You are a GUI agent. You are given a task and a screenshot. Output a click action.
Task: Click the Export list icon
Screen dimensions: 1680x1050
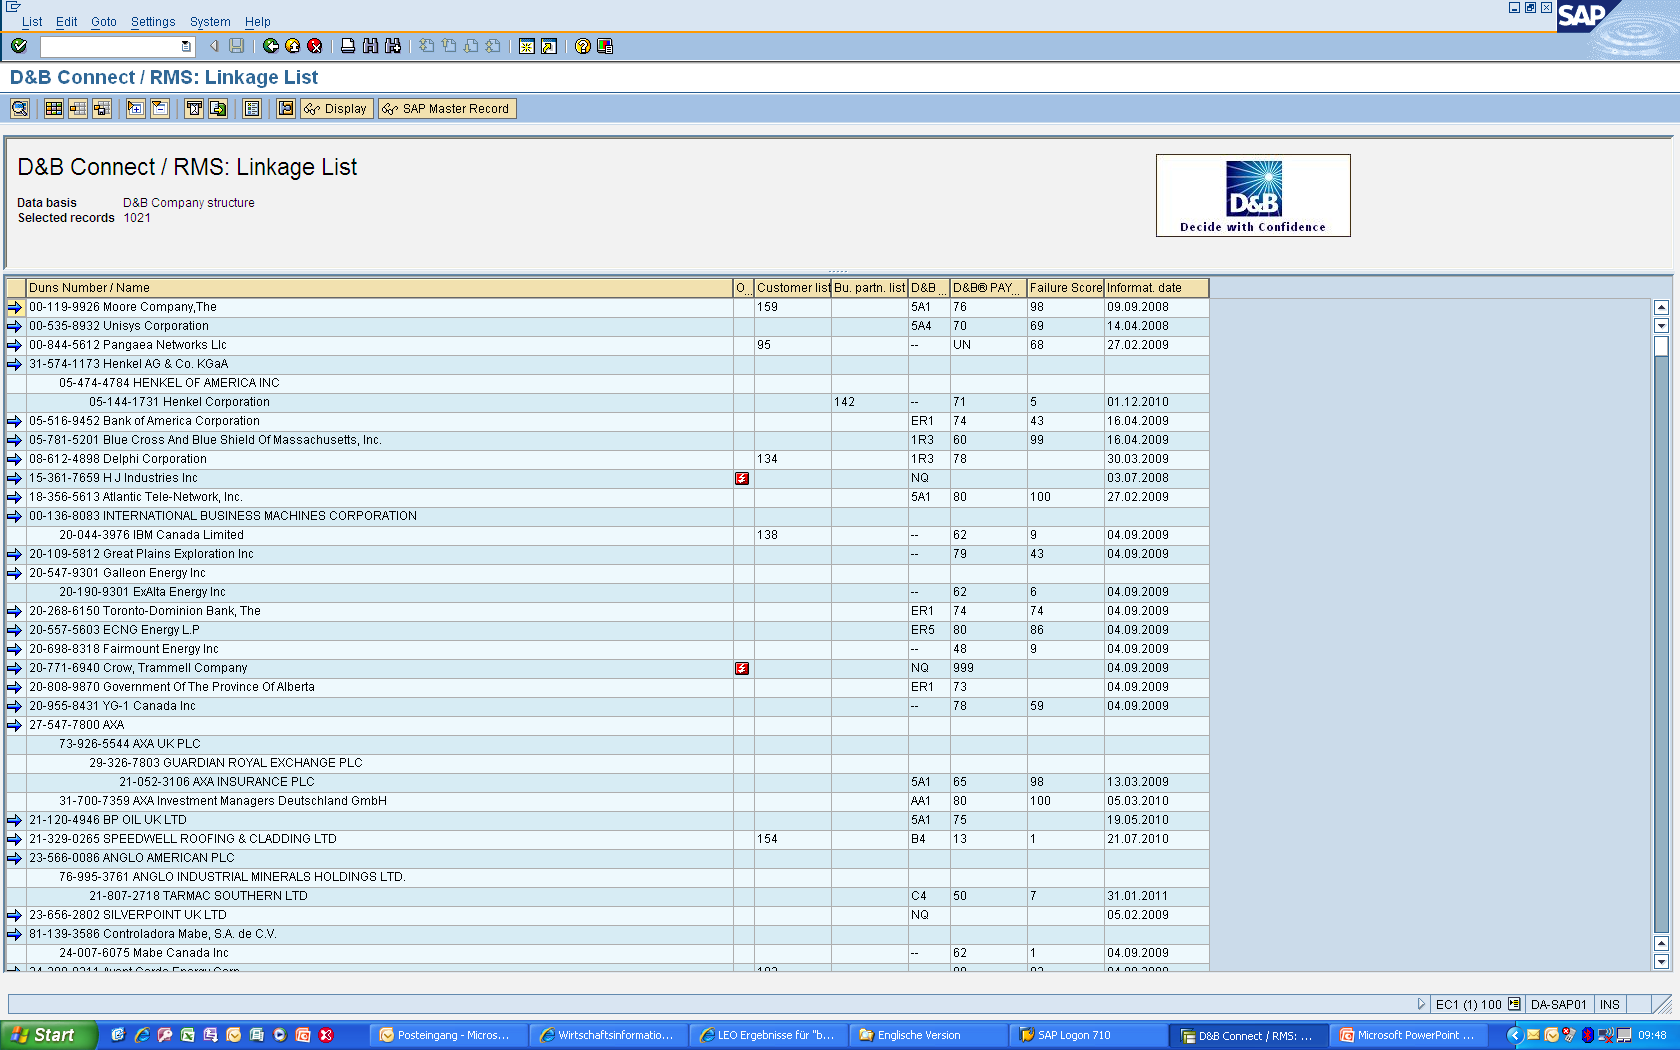coord(218,109)
